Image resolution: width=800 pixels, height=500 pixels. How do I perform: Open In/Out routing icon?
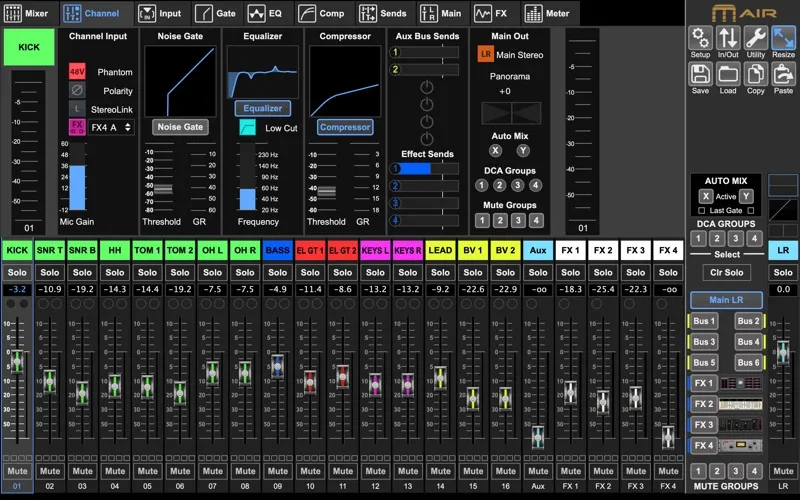[x=728, y=38]
